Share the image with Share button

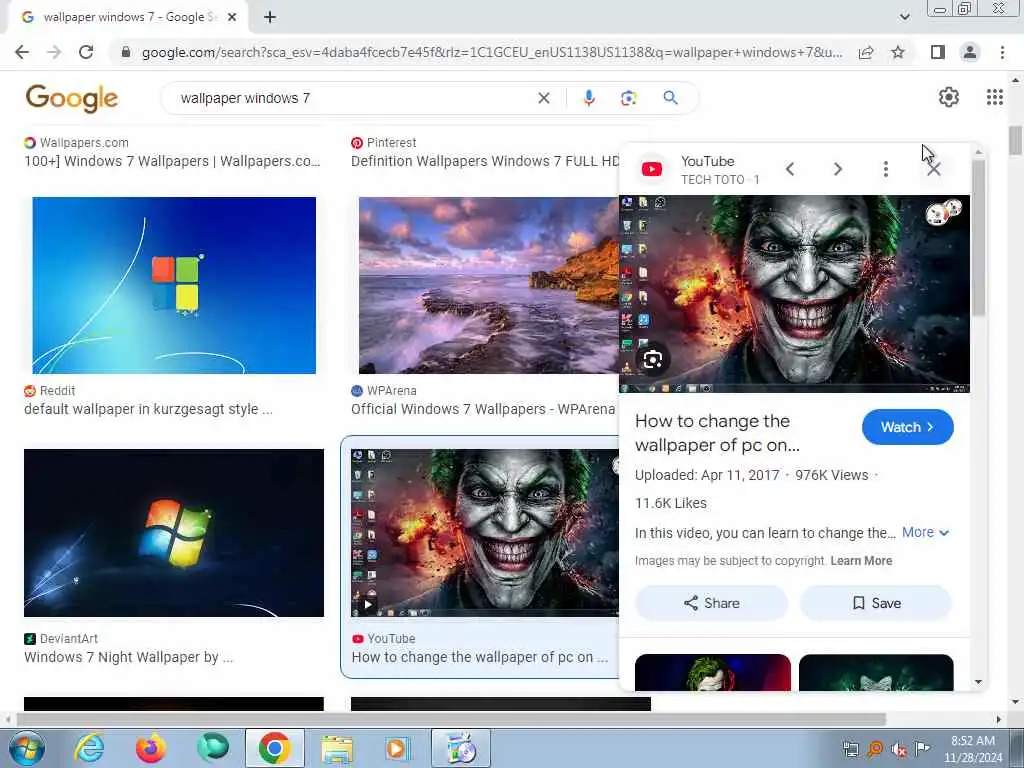[x=711, y=603]
